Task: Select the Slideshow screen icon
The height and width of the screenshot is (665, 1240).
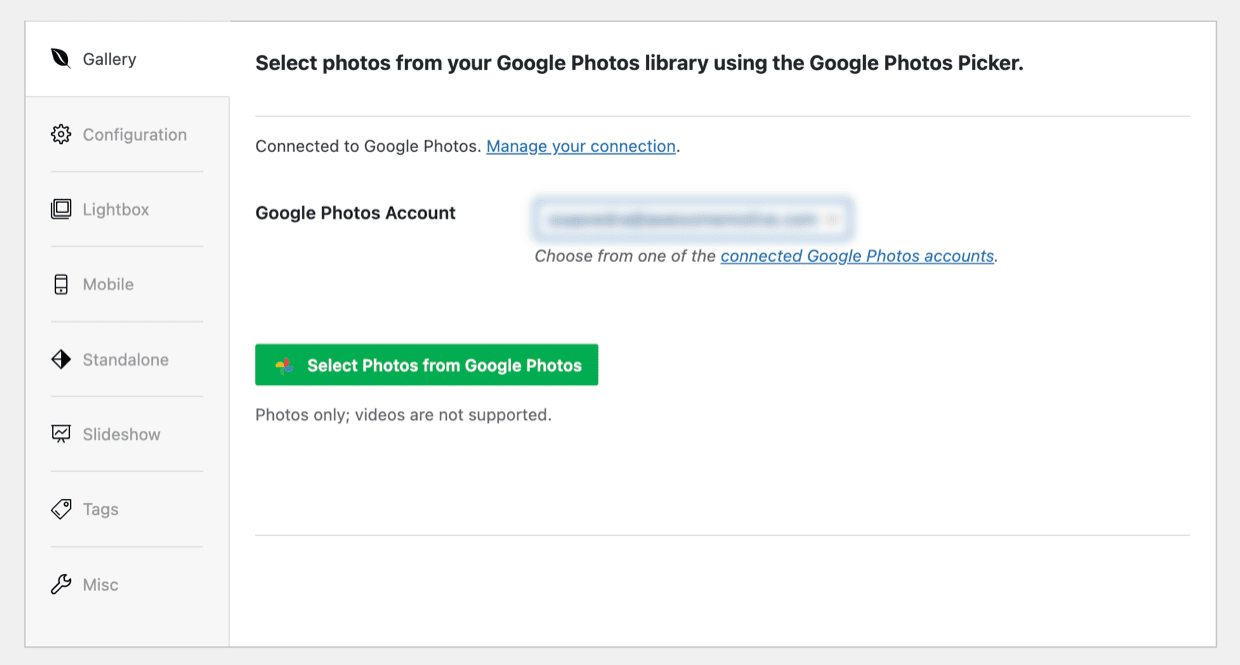Action: point(59,434)
